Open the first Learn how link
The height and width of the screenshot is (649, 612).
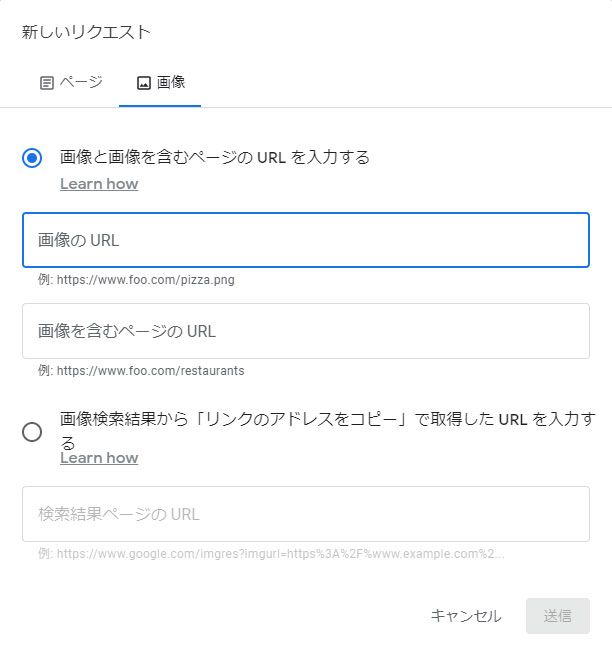[99, 184]
